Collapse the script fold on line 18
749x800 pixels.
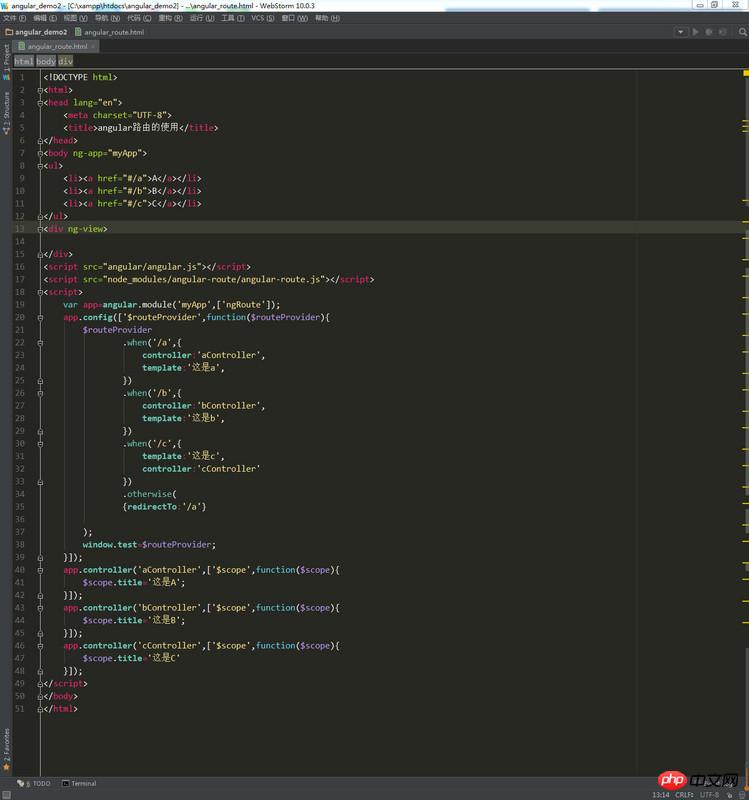[40, 293]
